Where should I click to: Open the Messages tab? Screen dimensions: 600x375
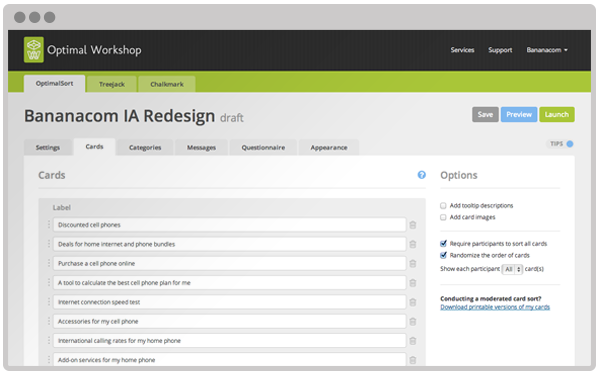click(201, 147)
